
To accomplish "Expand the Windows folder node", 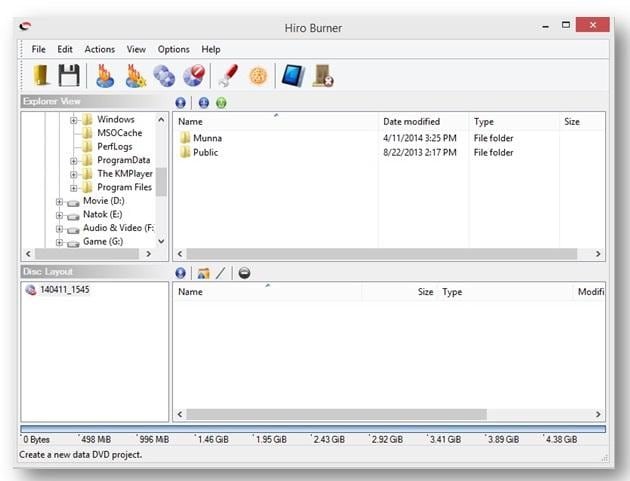I will coord(74,120).
